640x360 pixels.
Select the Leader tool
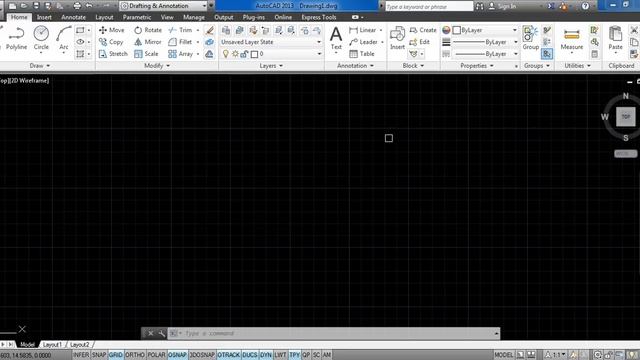pos(363,42)
